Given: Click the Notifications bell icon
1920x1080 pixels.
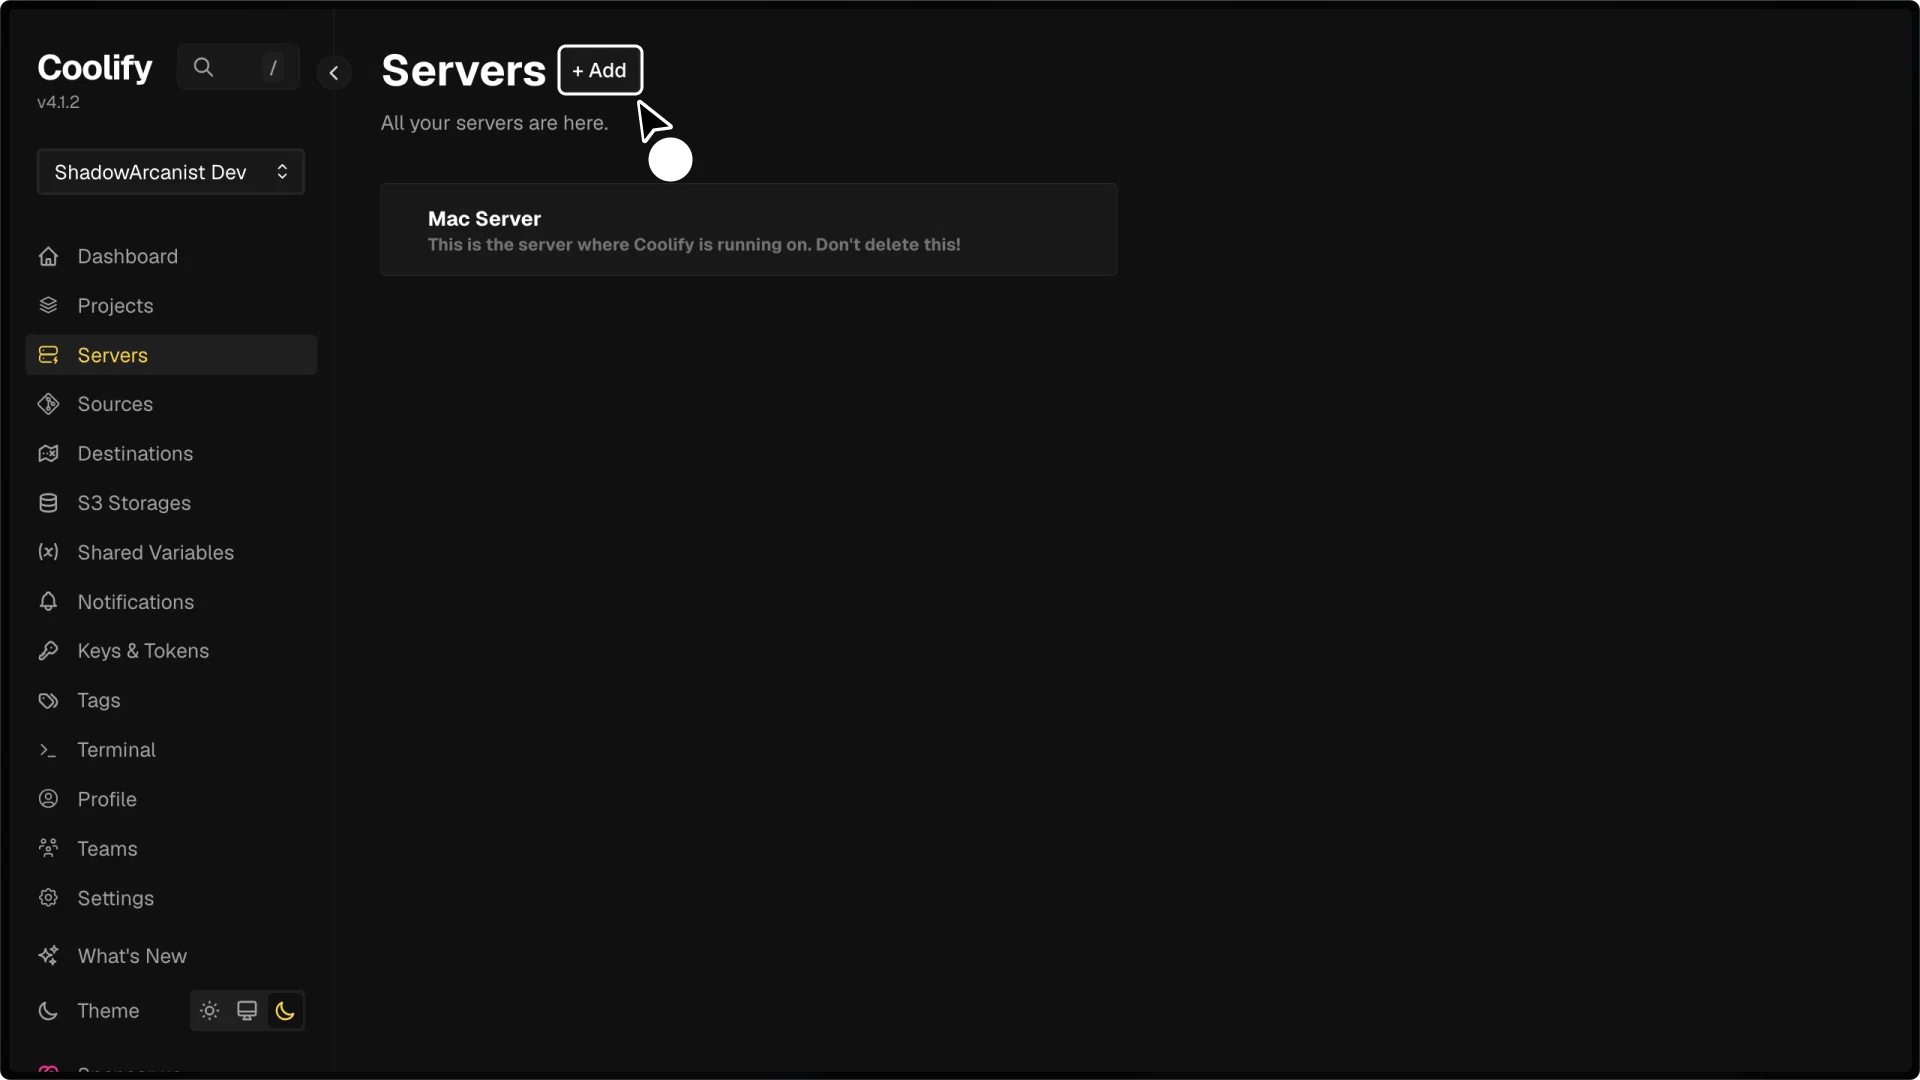Looking at the screenshot, I should tap(48, 602).
